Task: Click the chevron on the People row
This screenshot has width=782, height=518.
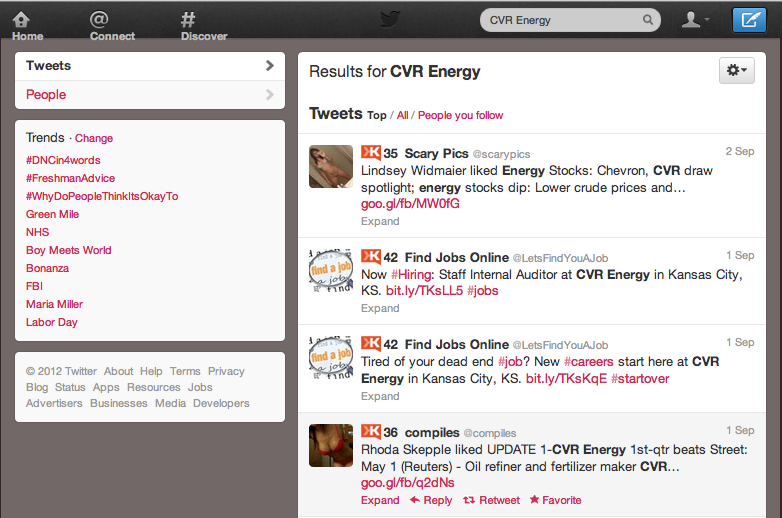Action: [270, 95]
